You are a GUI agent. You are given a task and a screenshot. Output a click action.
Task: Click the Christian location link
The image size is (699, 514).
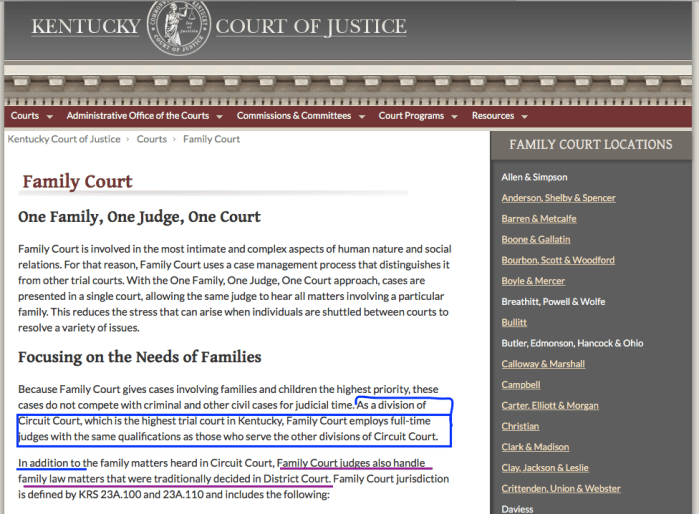pyautogui.click(x=519, y=426)
